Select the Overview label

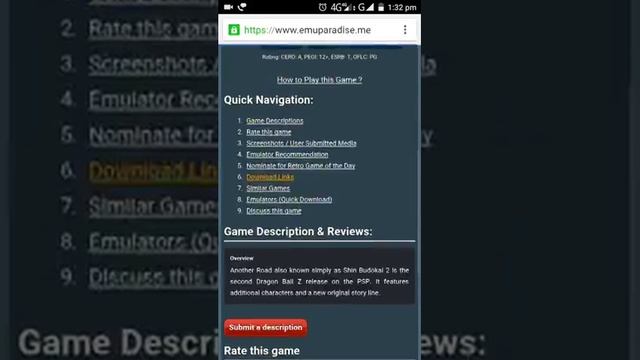coord(242,258)
